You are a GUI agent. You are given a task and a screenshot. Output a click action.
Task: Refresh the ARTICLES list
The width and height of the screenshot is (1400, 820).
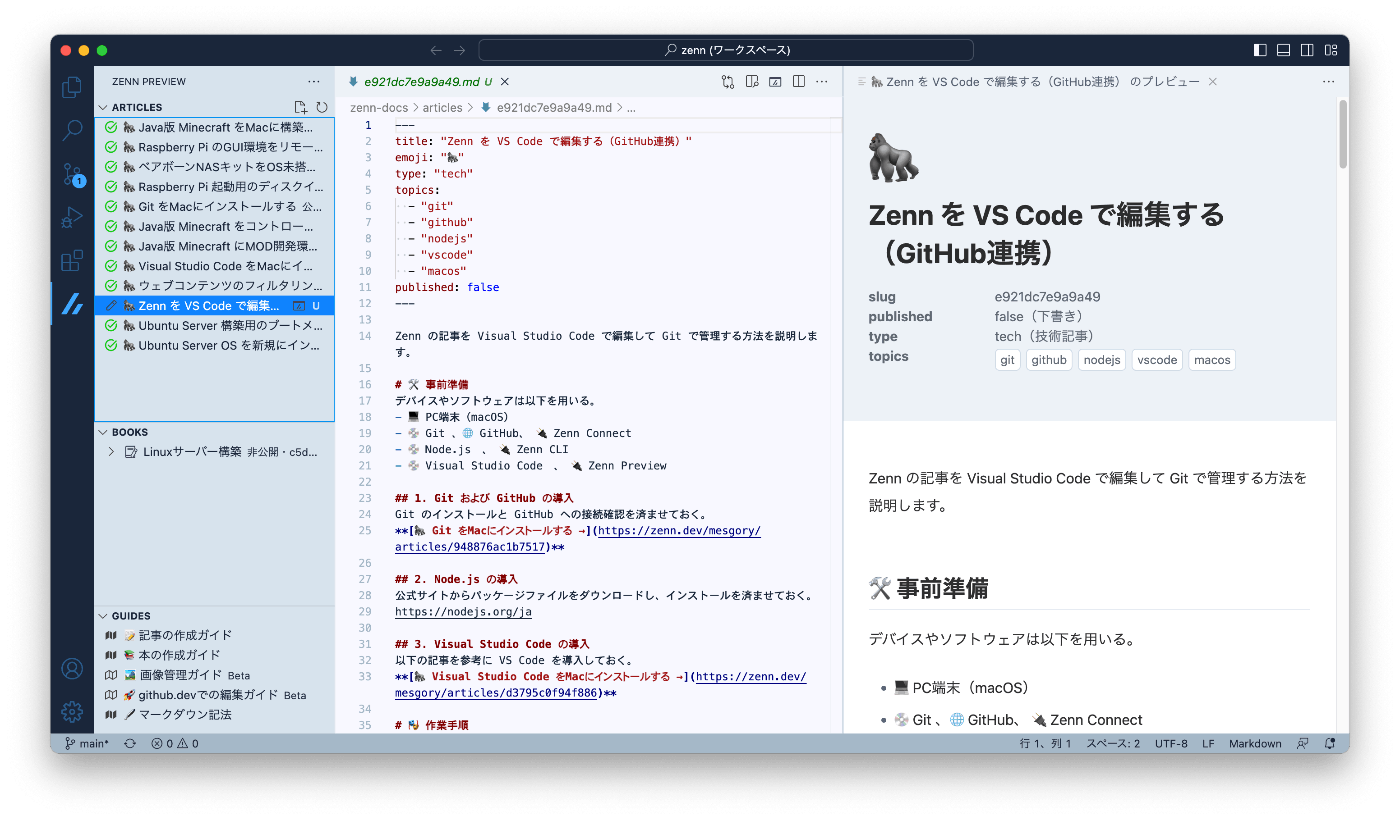[322, 107]
